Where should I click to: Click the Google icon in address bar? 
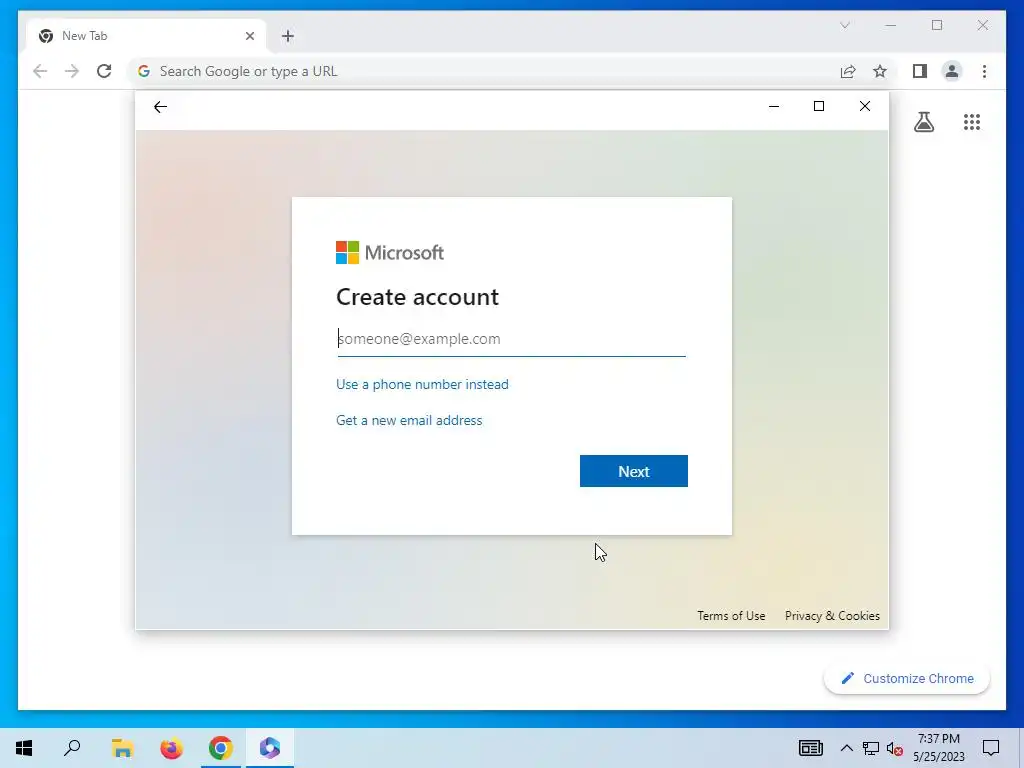coord(144,71)
